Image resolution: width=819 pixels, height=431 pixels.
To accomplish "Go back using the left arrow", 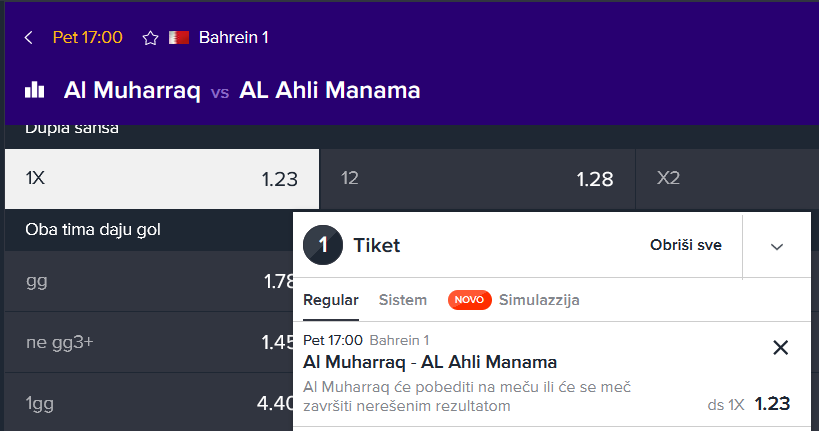I will click(29, 38).
